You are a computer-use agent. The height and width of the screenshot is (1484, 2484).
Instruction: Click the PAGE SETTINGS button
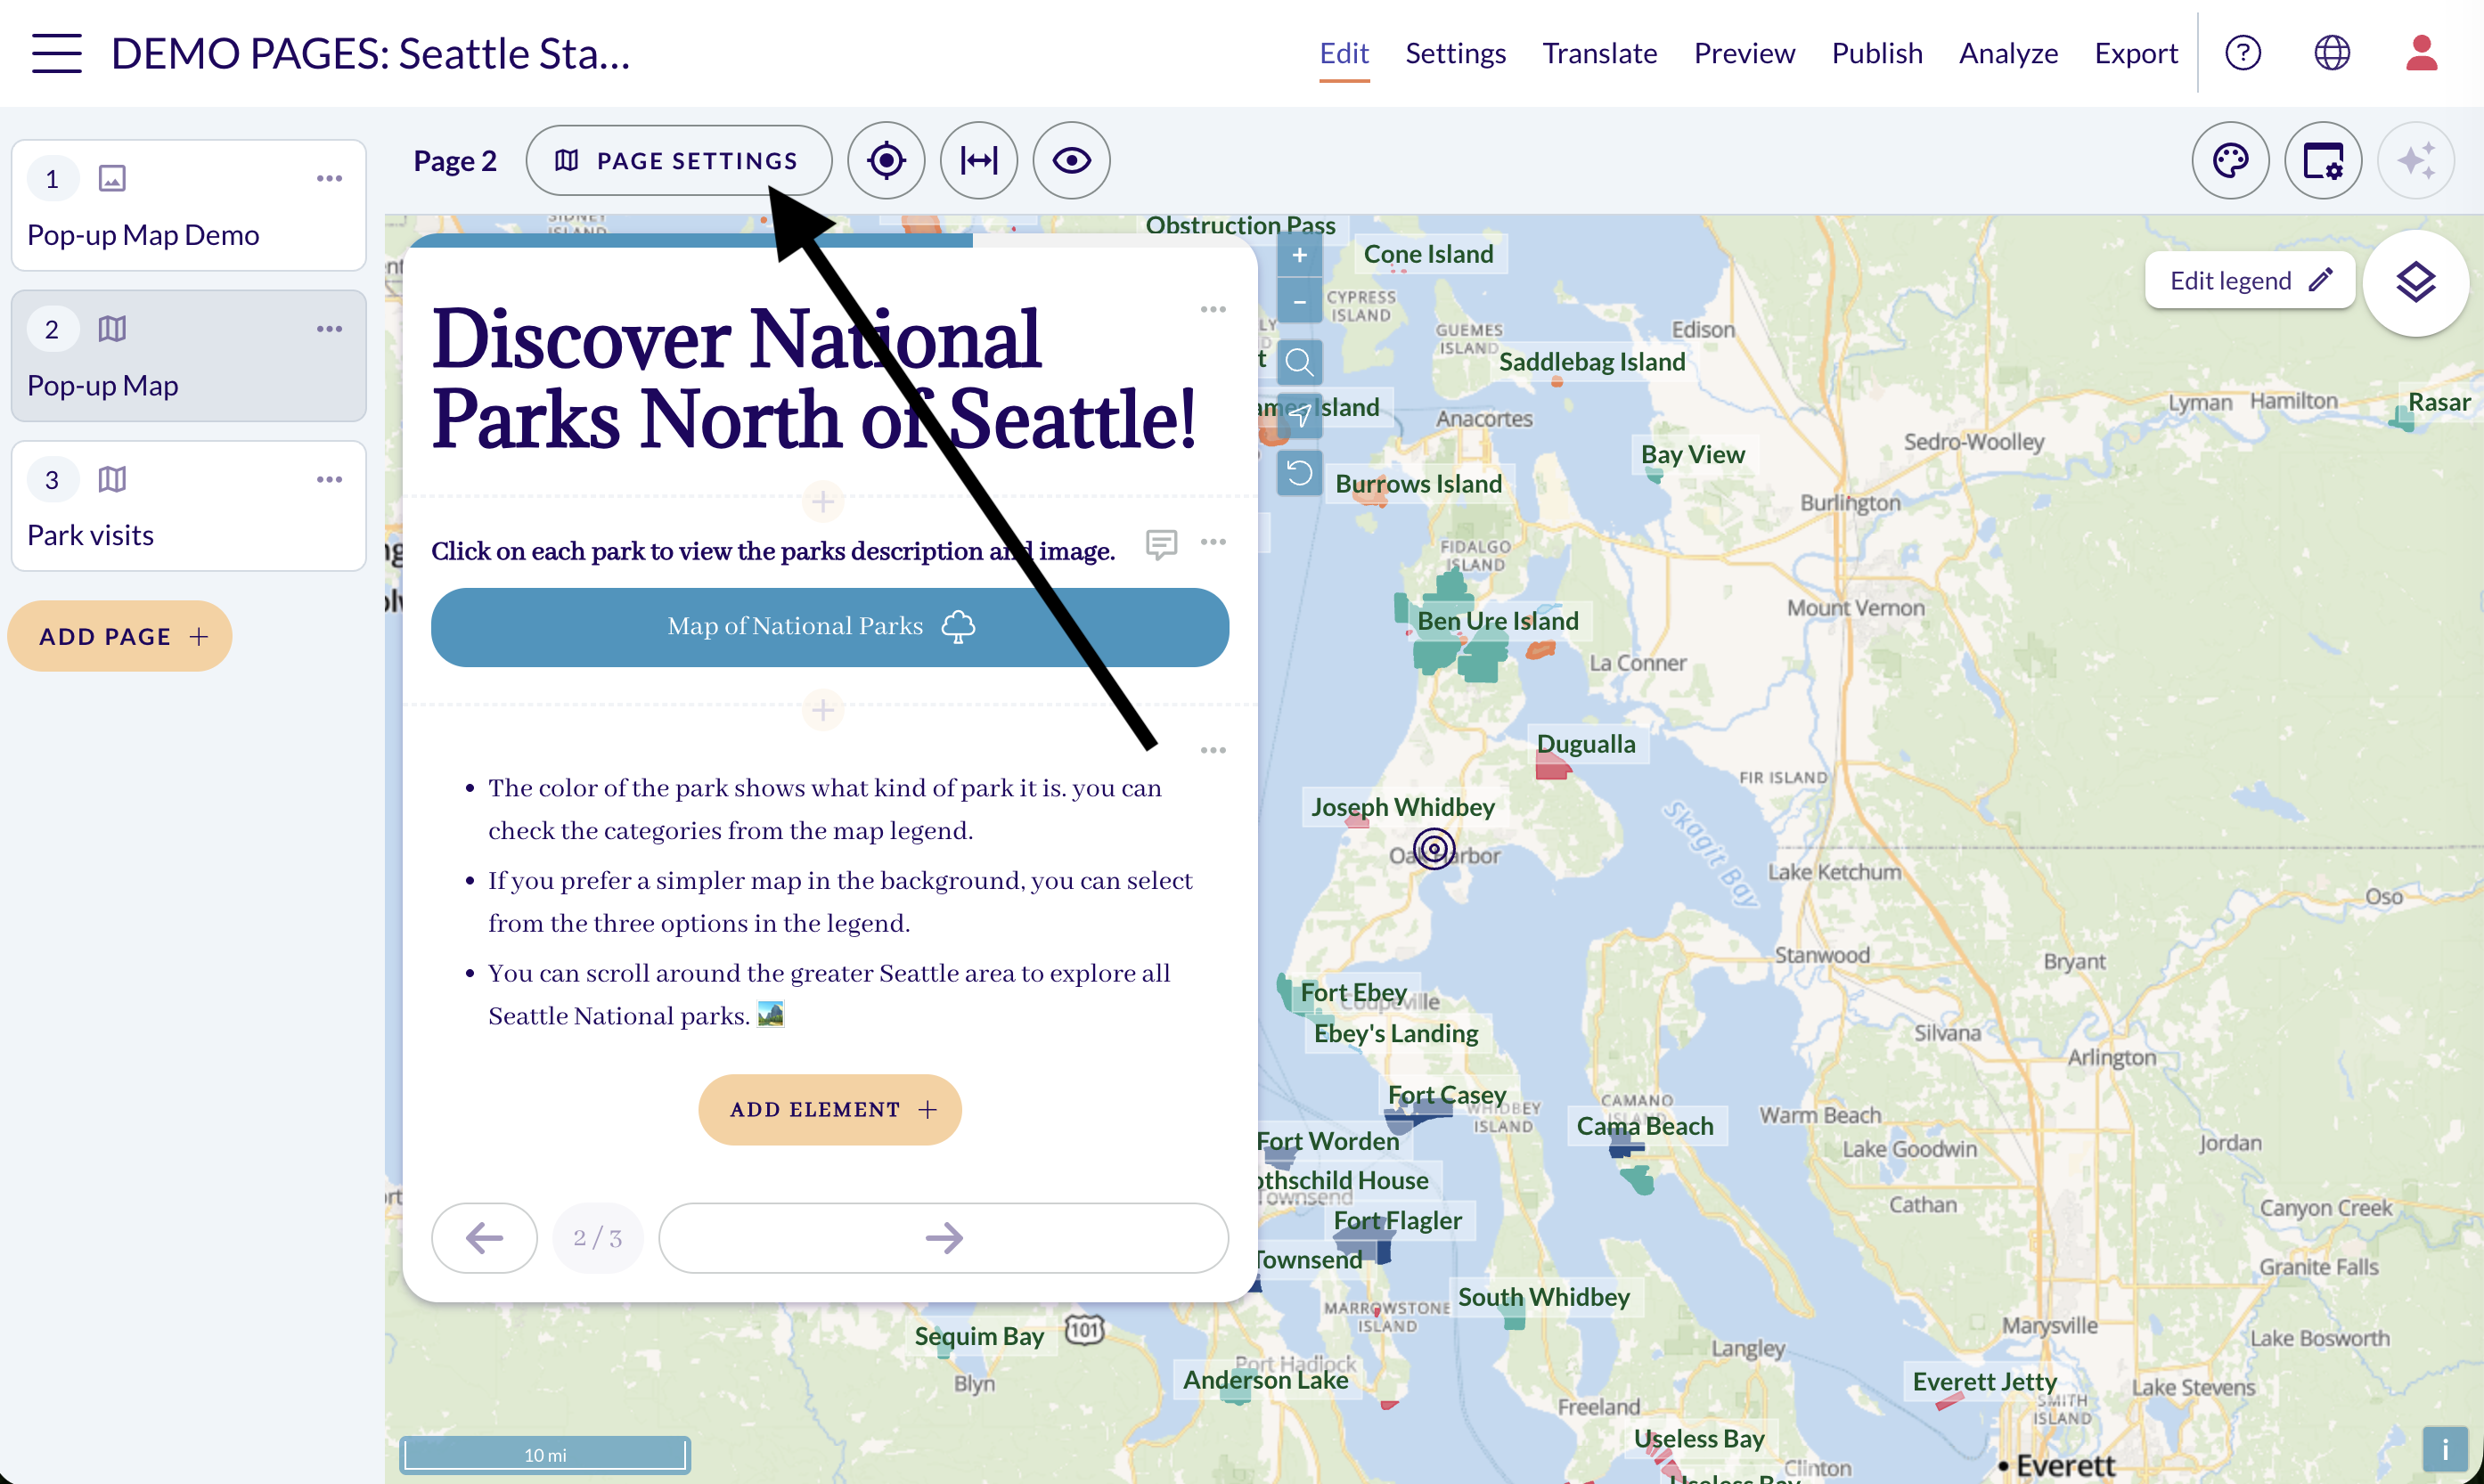[x=679, y=161]
